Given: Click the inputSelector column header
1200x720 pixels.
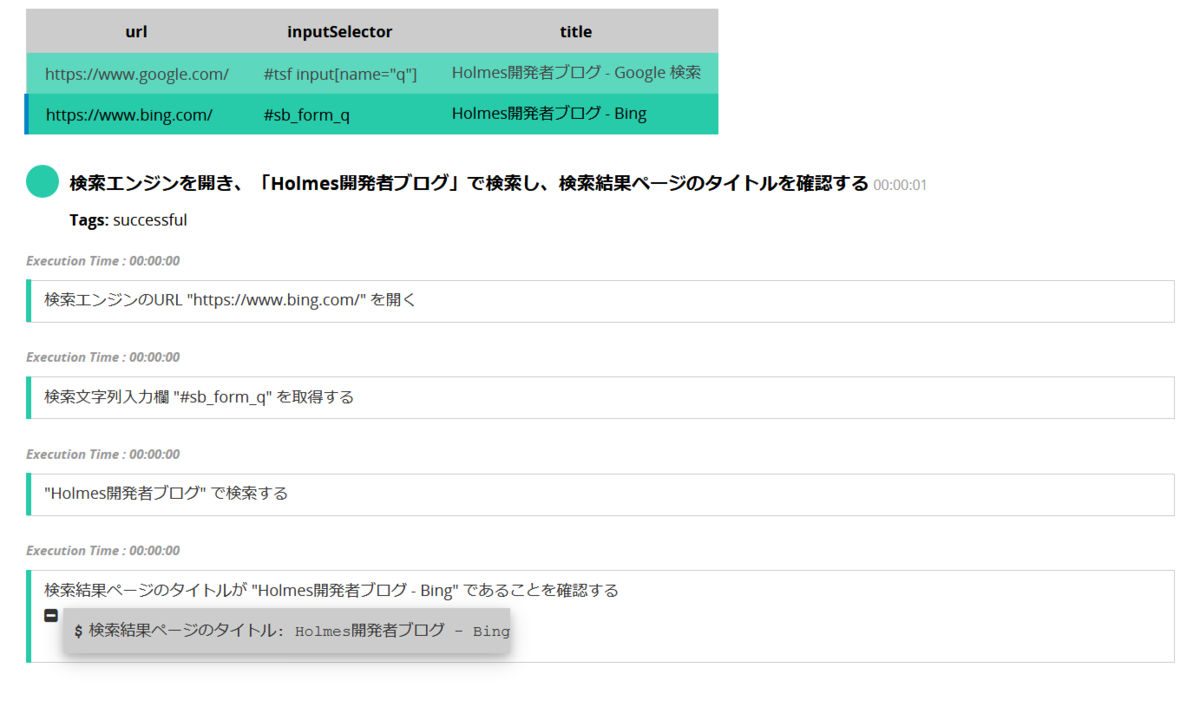Looking at the screenshot, I should point(340,31).
